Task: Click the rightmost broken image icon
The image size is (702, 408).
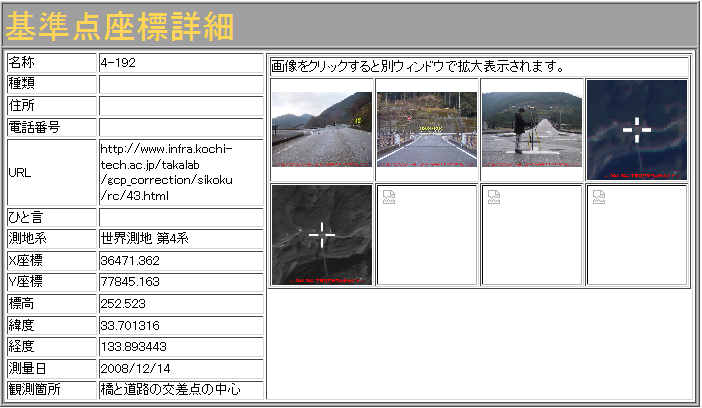Action: click(599, 197)
